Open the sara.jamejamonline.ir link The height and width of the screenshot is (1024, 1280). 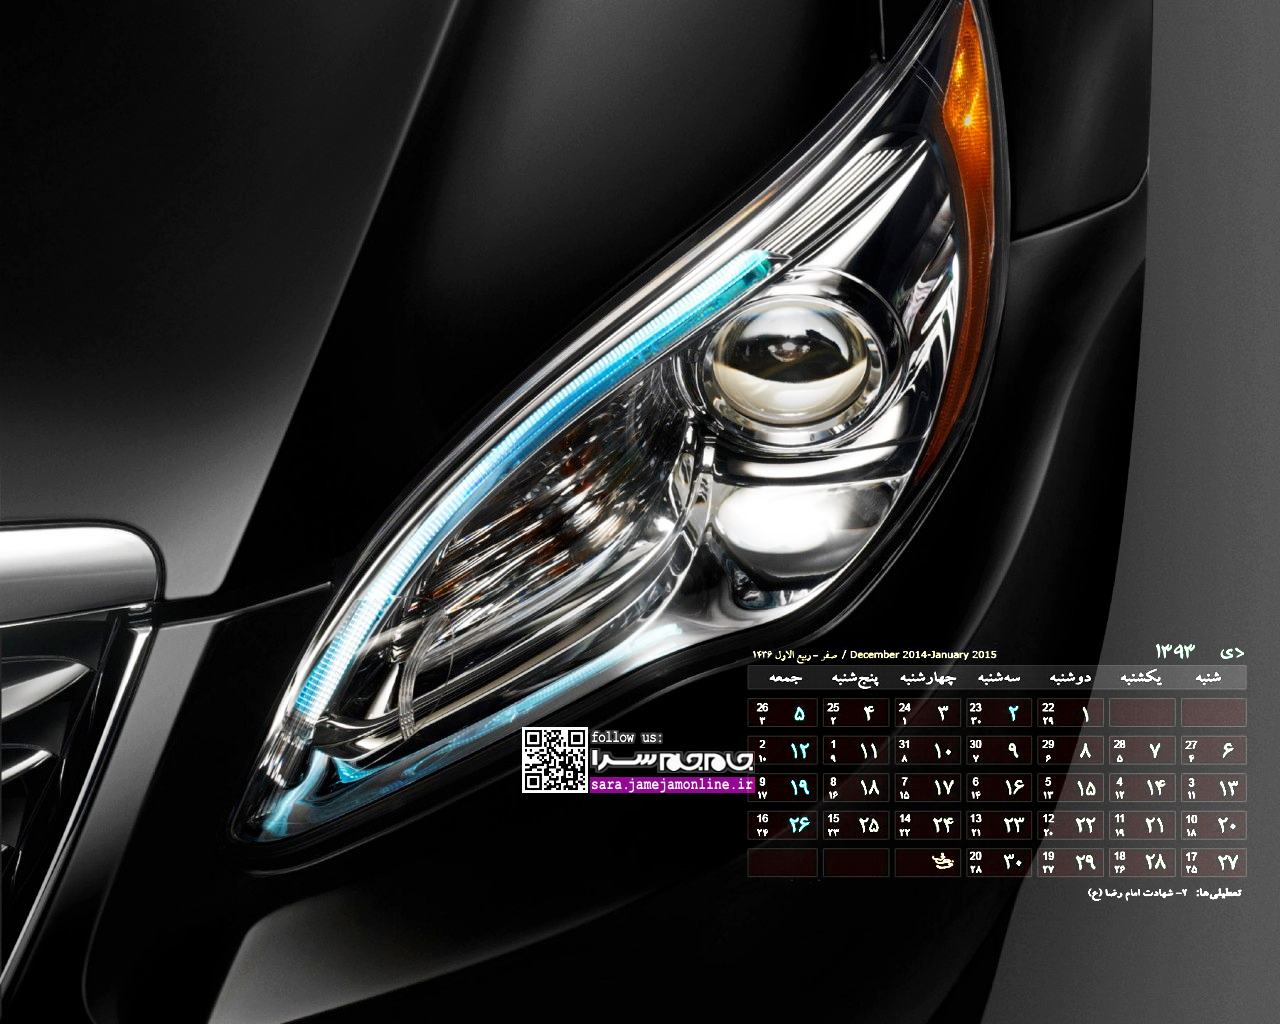pyautogui.click(x=671, y=785)
